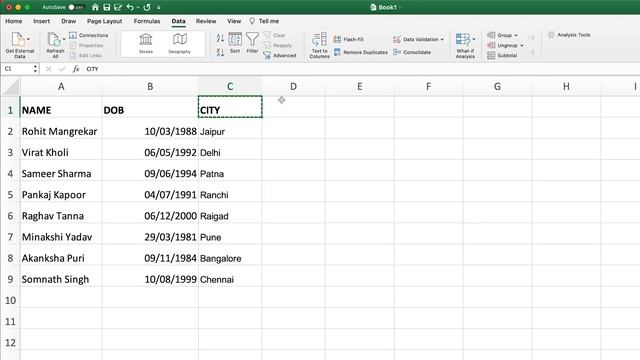Expand the What-If Analysis dropdown arrow
This screenshot has height=360, width=640.
tap(473, 39)
